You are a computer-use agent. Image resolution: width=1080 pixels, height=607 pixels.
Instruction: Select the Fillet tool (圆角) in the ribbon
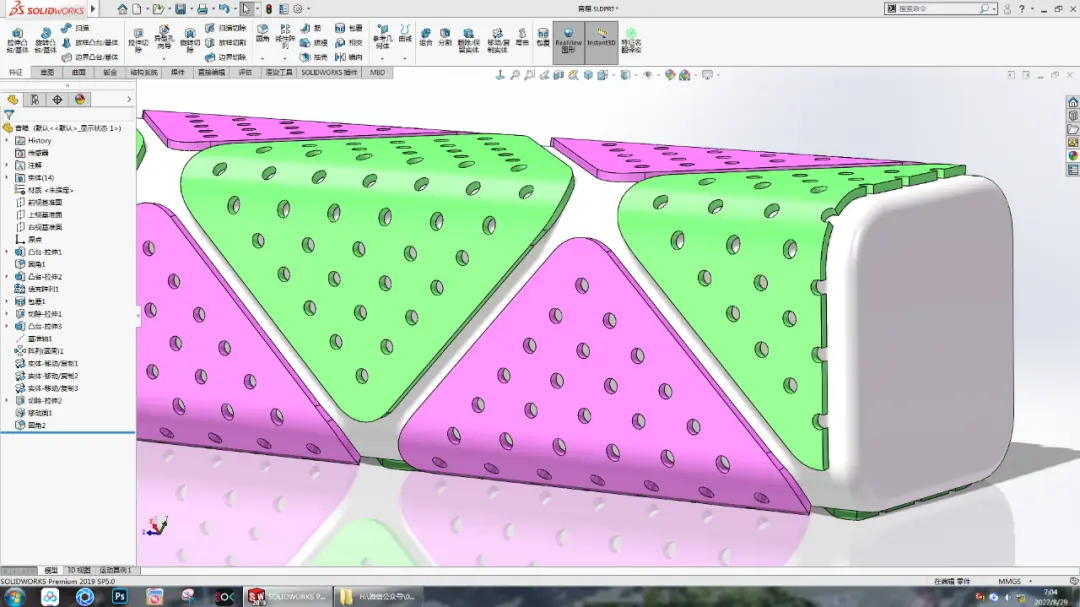(262, 33)
